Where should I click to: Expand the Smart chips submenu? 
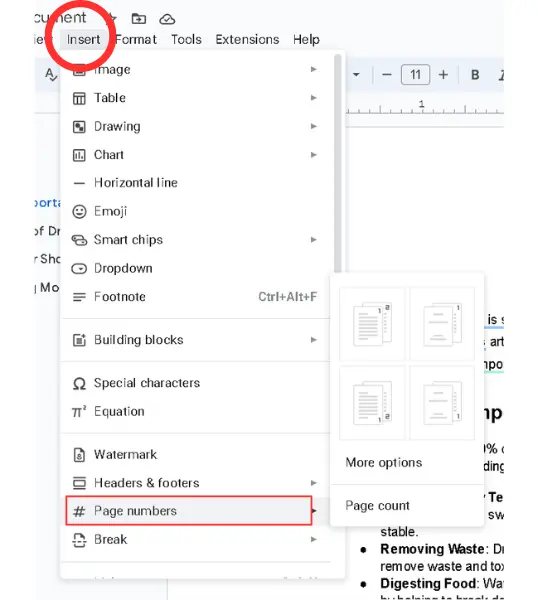(195, 240)
